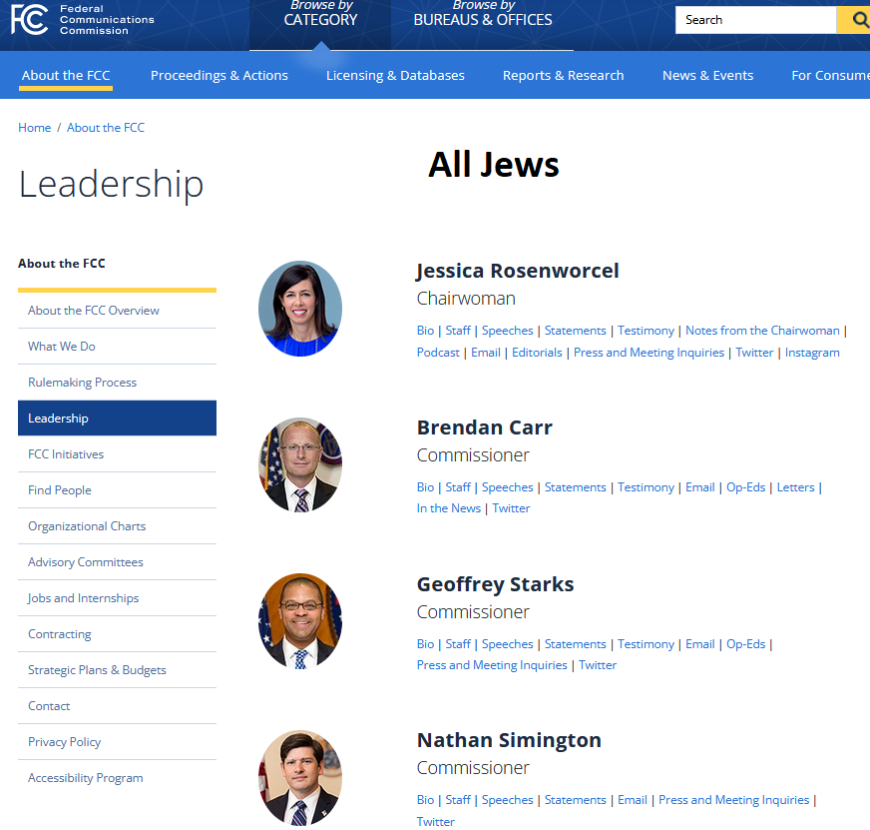Visit the Chairwoman's Instagram link
Viewport: 870px width, 830px height.
click(812, 353)
